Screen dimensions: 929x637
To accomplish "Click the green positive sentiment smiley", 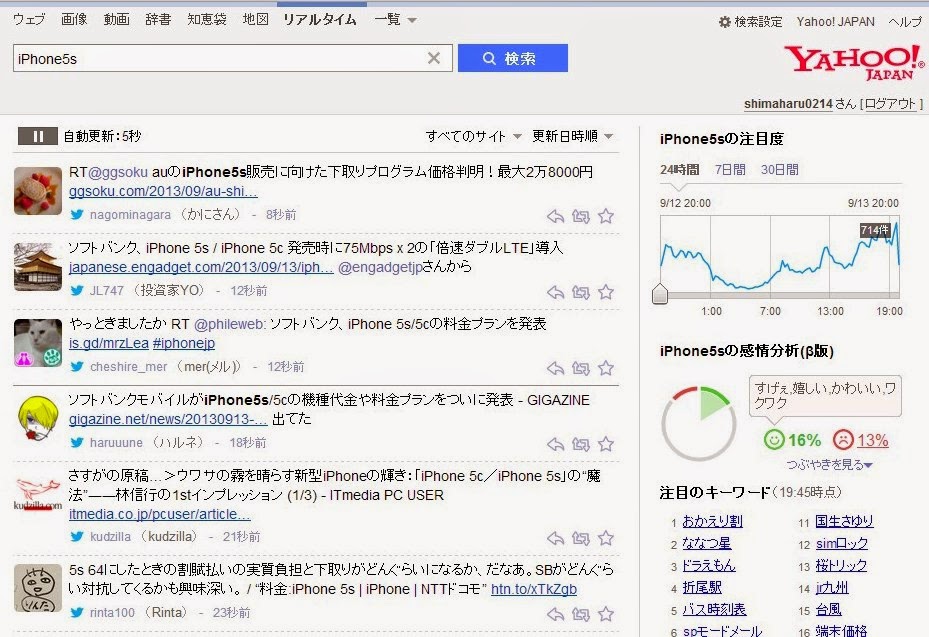I will tap(774, 440).
